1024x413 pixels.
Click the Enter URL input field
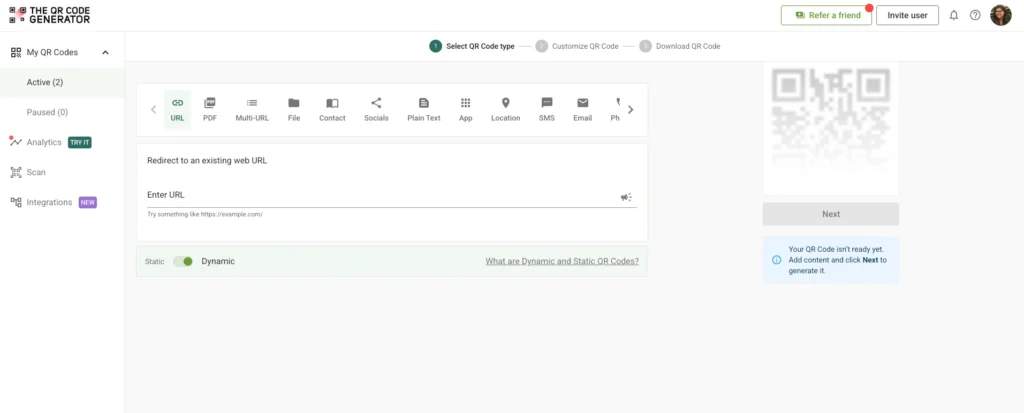pyautogui.click(x=380, y=195)
